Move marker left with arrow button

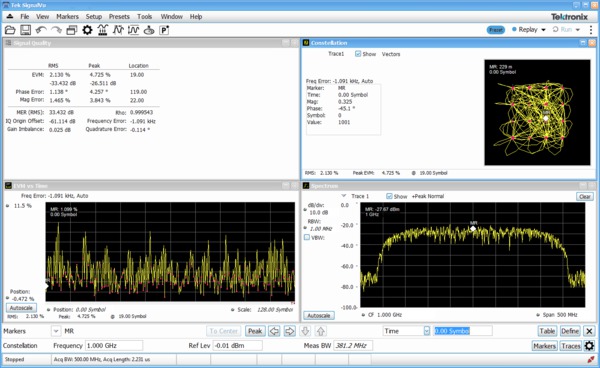pos(274,331)
